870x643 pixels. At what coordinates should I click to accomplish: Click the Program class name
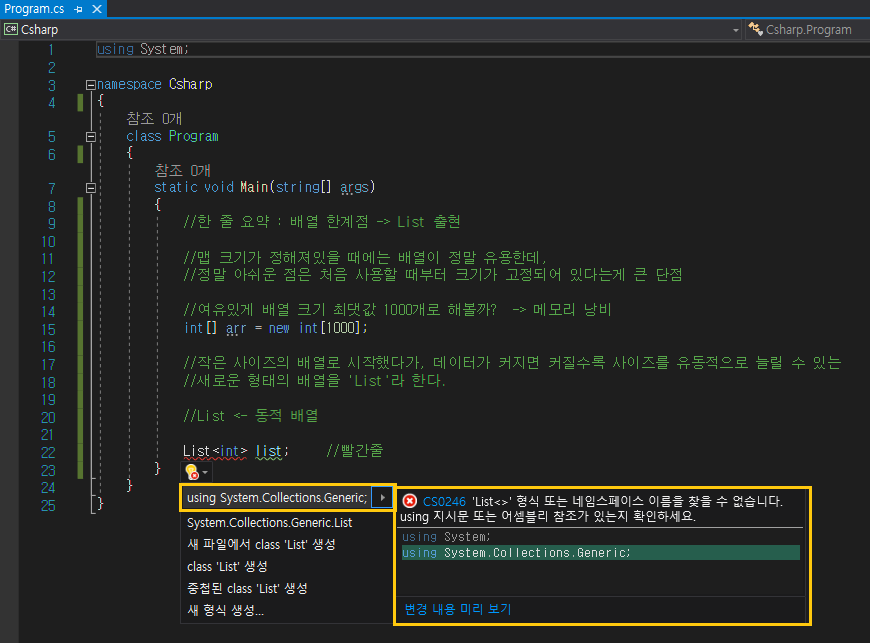(x=194, y=136)
